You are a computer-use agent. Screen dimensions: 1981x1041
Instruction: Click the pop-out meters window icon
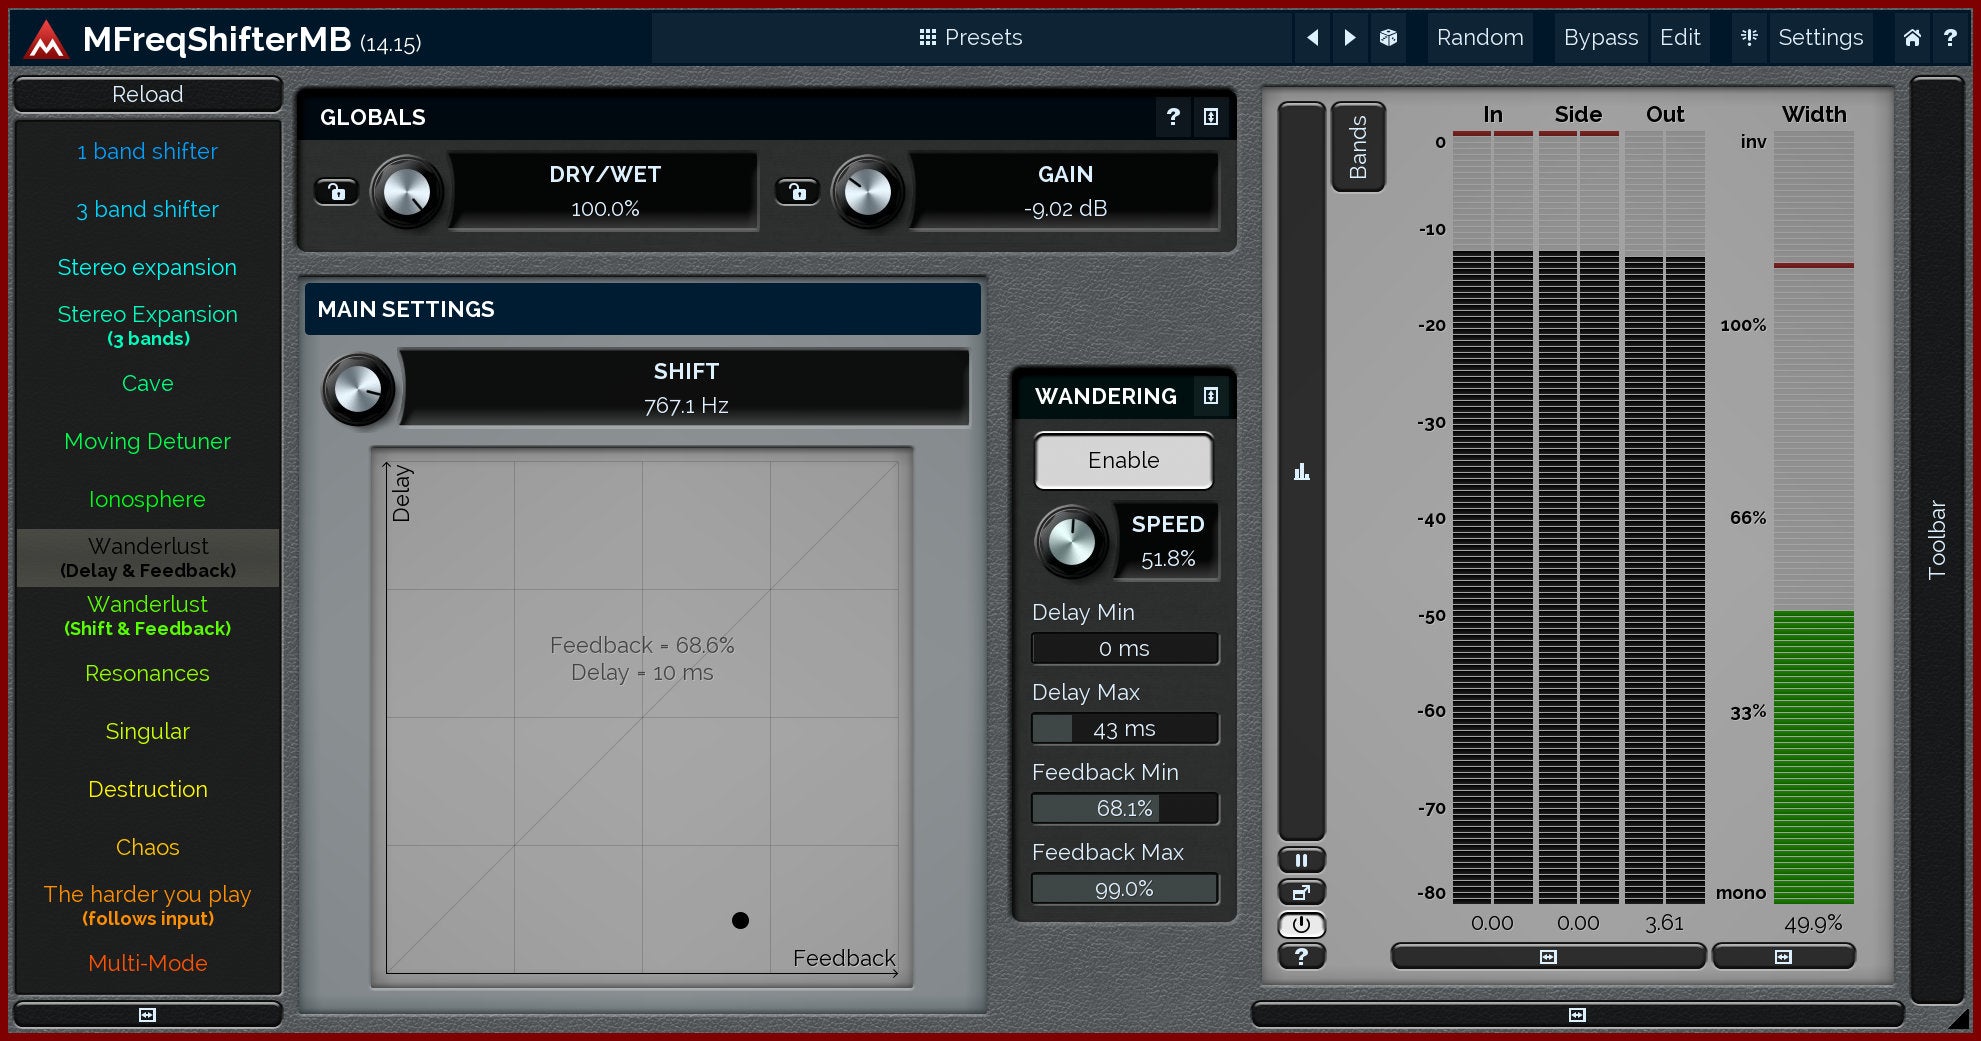[1301, 892]
